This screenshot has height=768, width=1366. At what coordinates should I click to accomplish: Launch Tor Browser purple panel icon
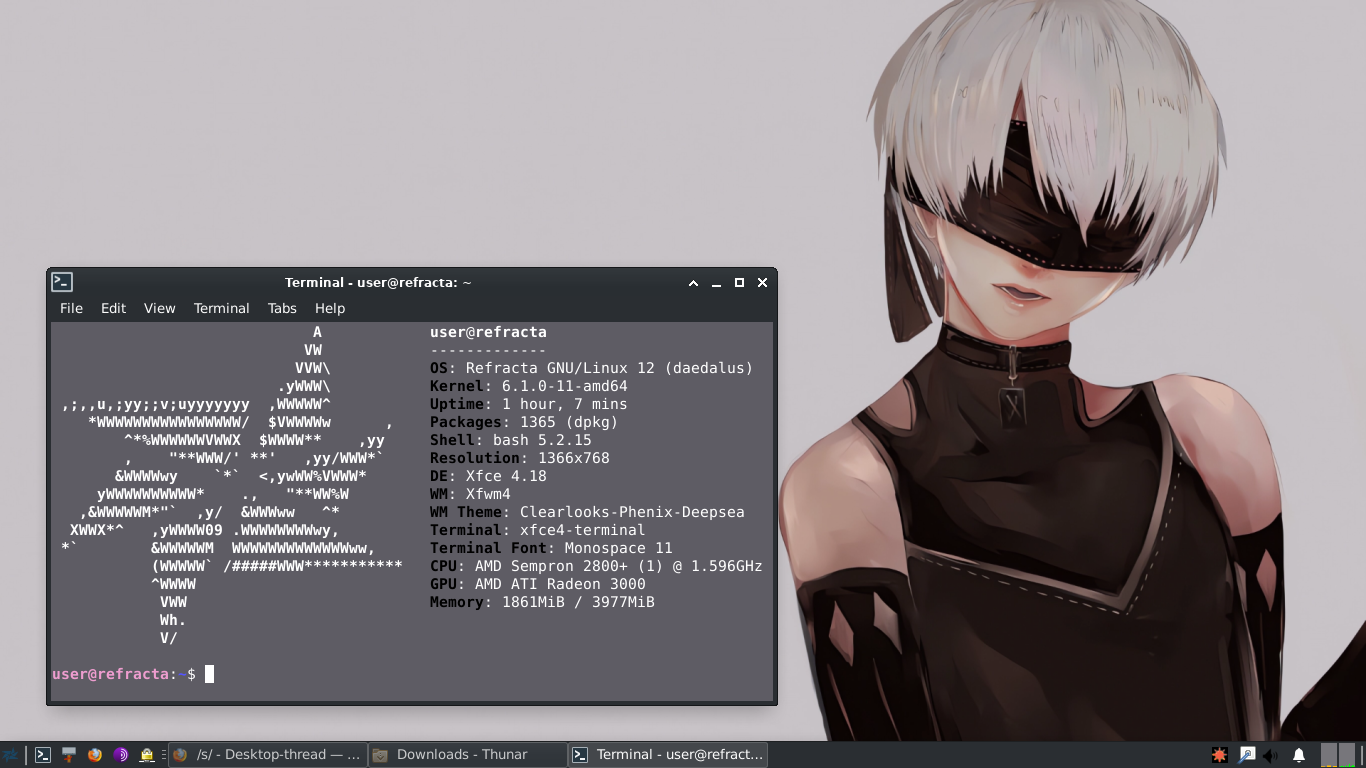coord(121,755)
